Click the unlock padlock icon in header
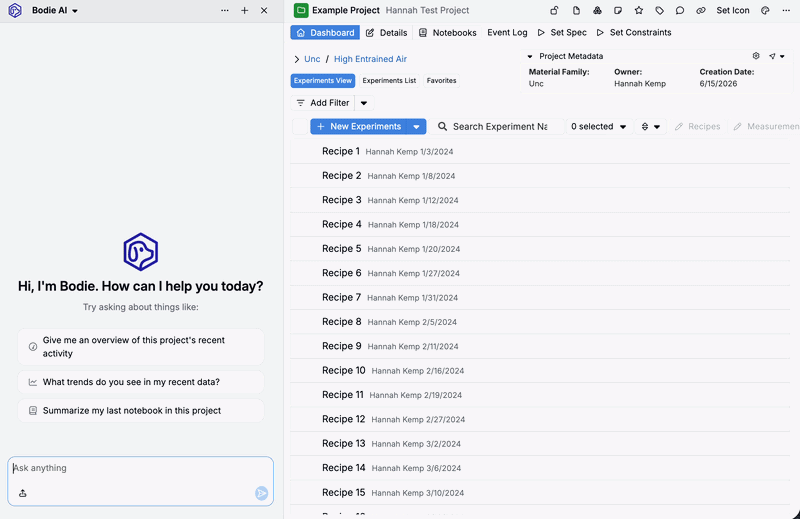800x519 pixels. 554,10
